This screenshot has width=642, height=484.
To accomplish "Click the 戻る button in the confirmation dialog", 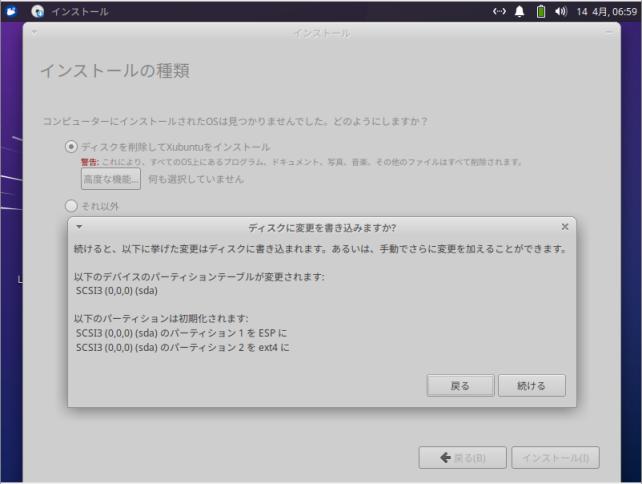I will click(x=460, y=385).
